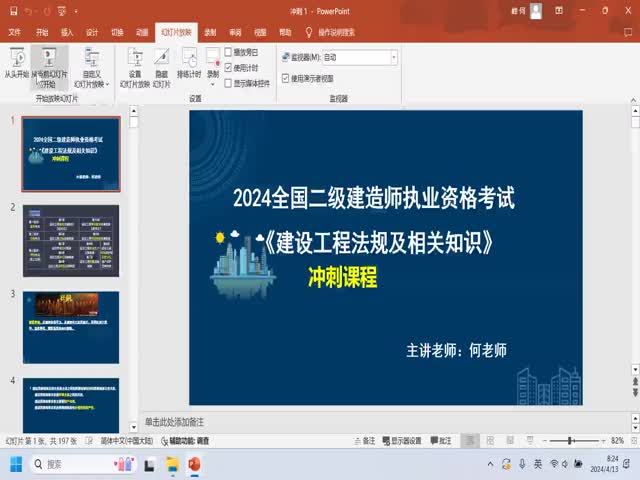The width and height of the screenshot is (640, 480).
Task: Adjust the zoom slider handle
Action: 570,441
